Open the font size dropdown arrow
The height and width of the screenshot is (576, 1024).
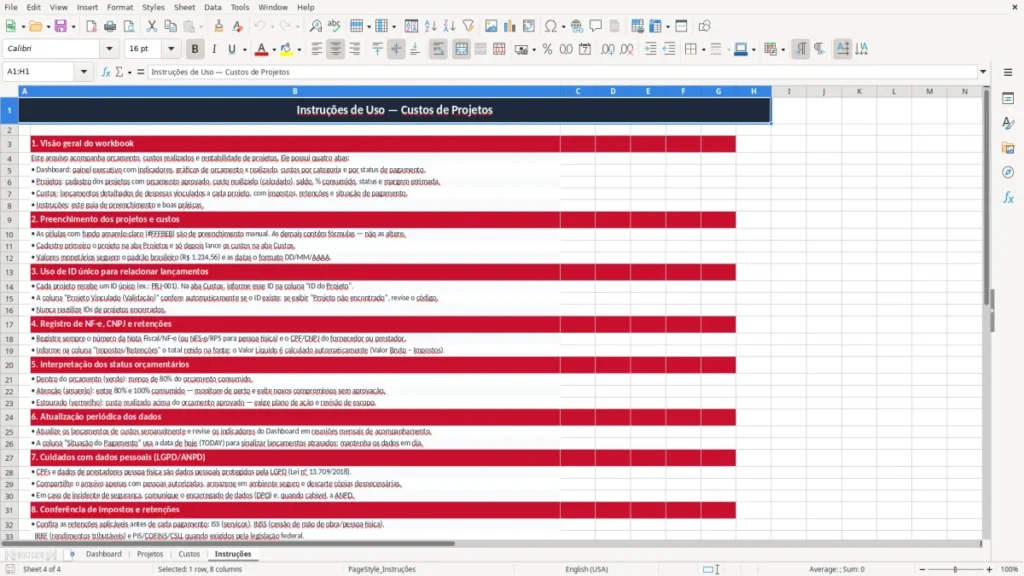(x=171, y=48)
